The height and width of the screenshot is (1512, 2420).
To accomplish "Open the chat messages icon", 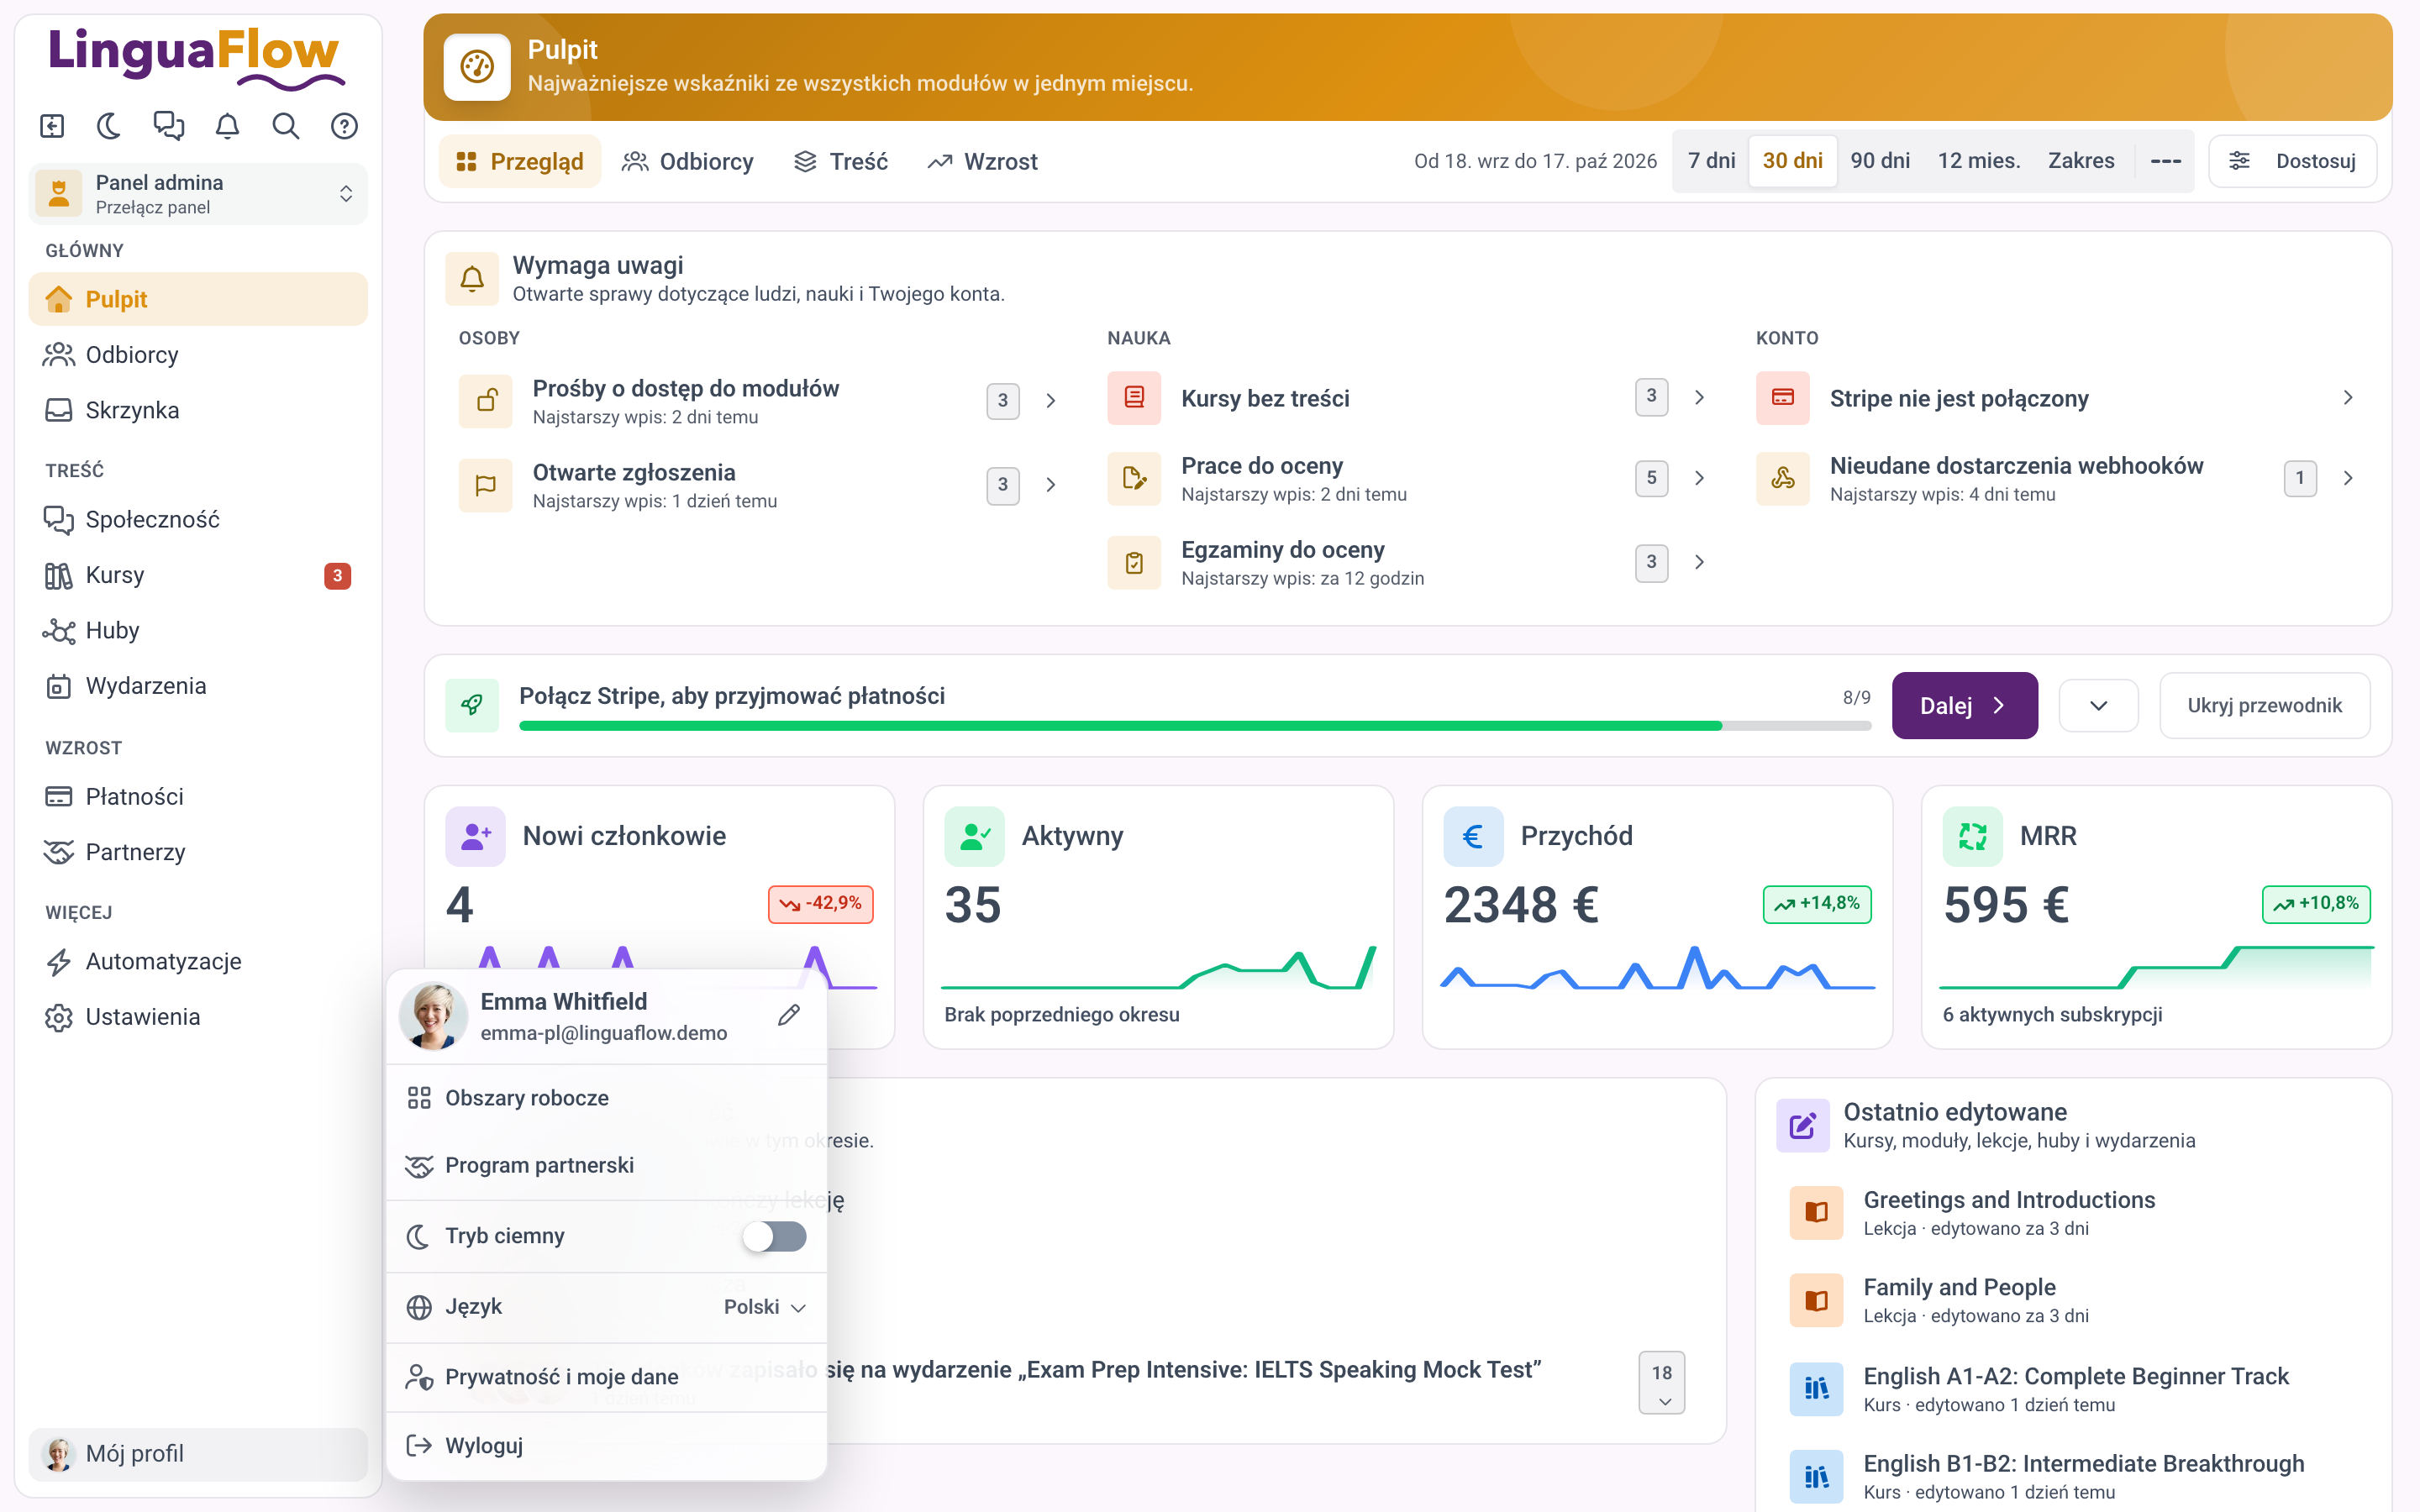I will [168, 126].
